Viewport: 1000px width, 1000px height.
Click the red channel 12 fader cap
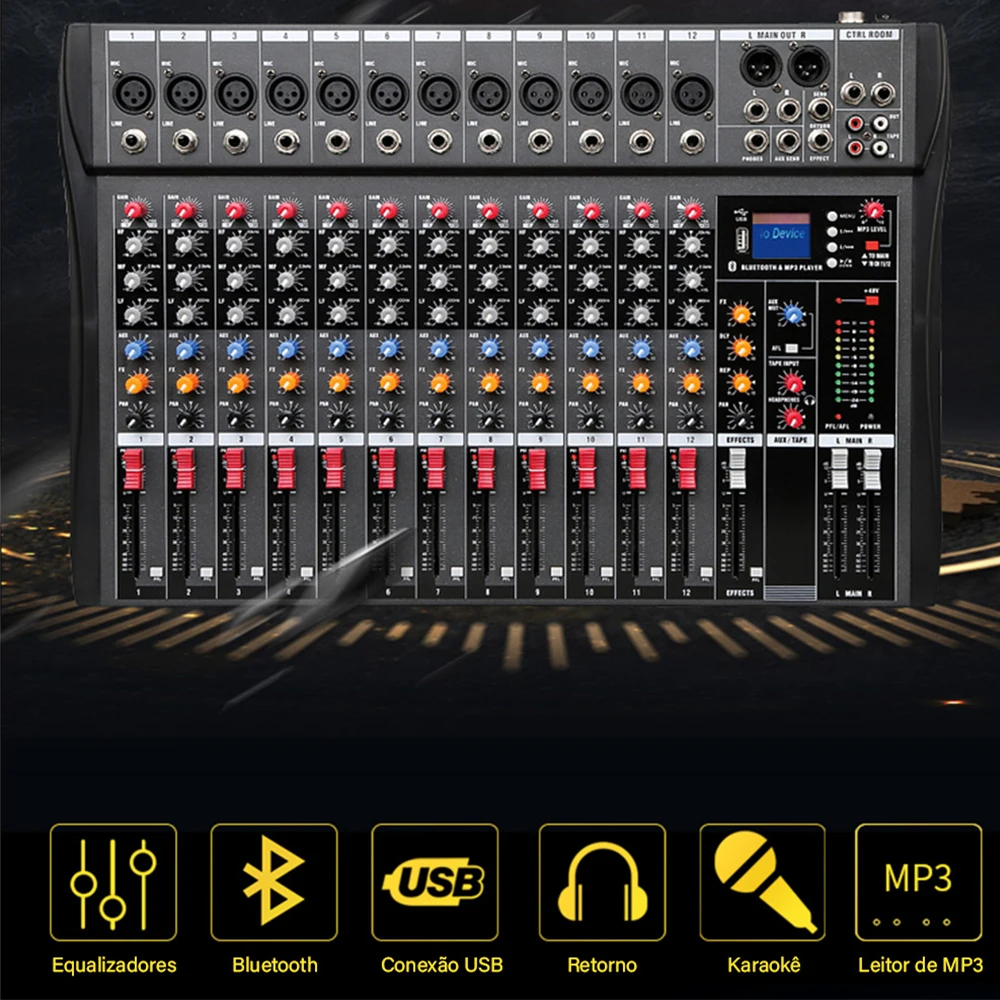pos(687,469)
